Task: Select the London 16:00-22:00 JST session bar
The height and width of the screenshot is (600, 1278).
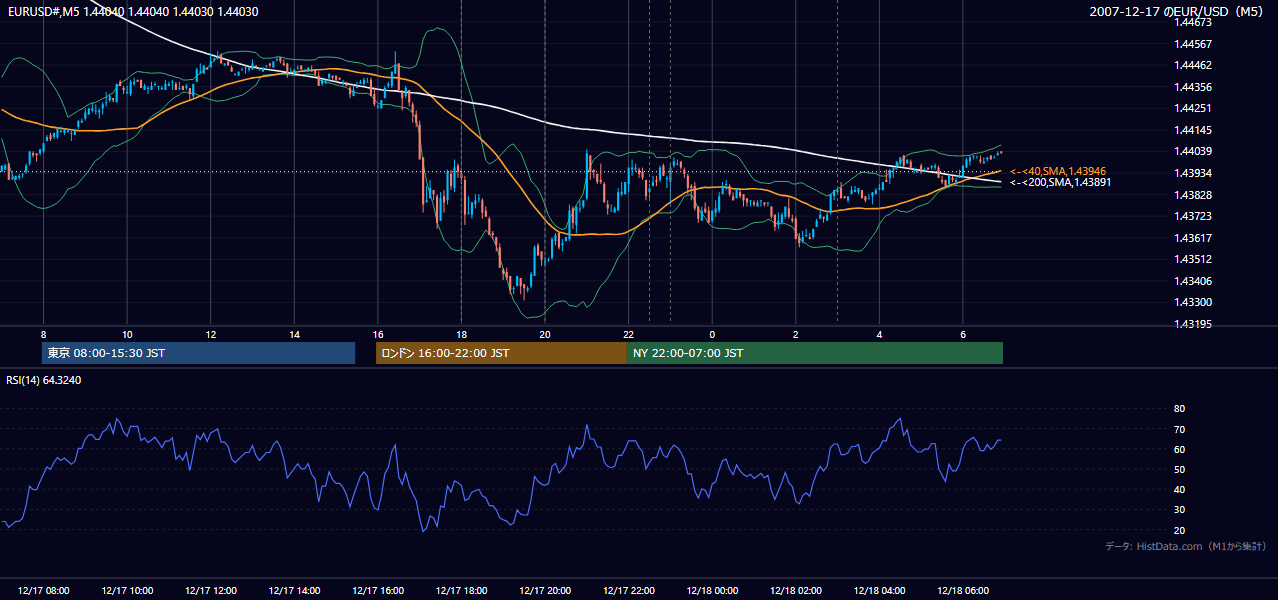Action: tap(501, 353)
